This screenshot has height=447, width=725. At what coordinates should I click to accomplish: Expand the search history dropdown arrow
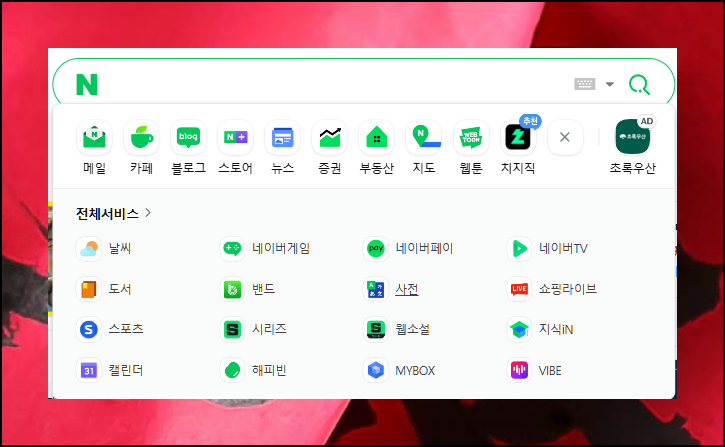coord(610,84)
